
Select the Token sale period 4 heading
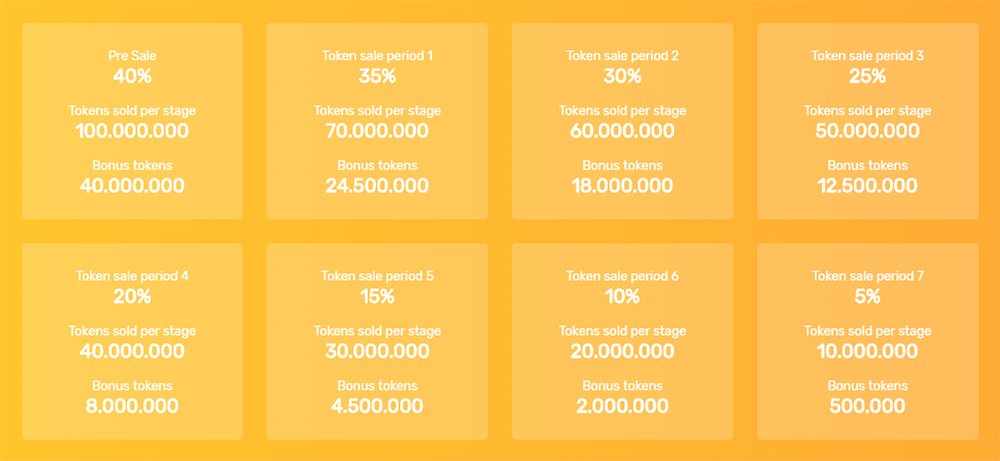pos(132,276)
